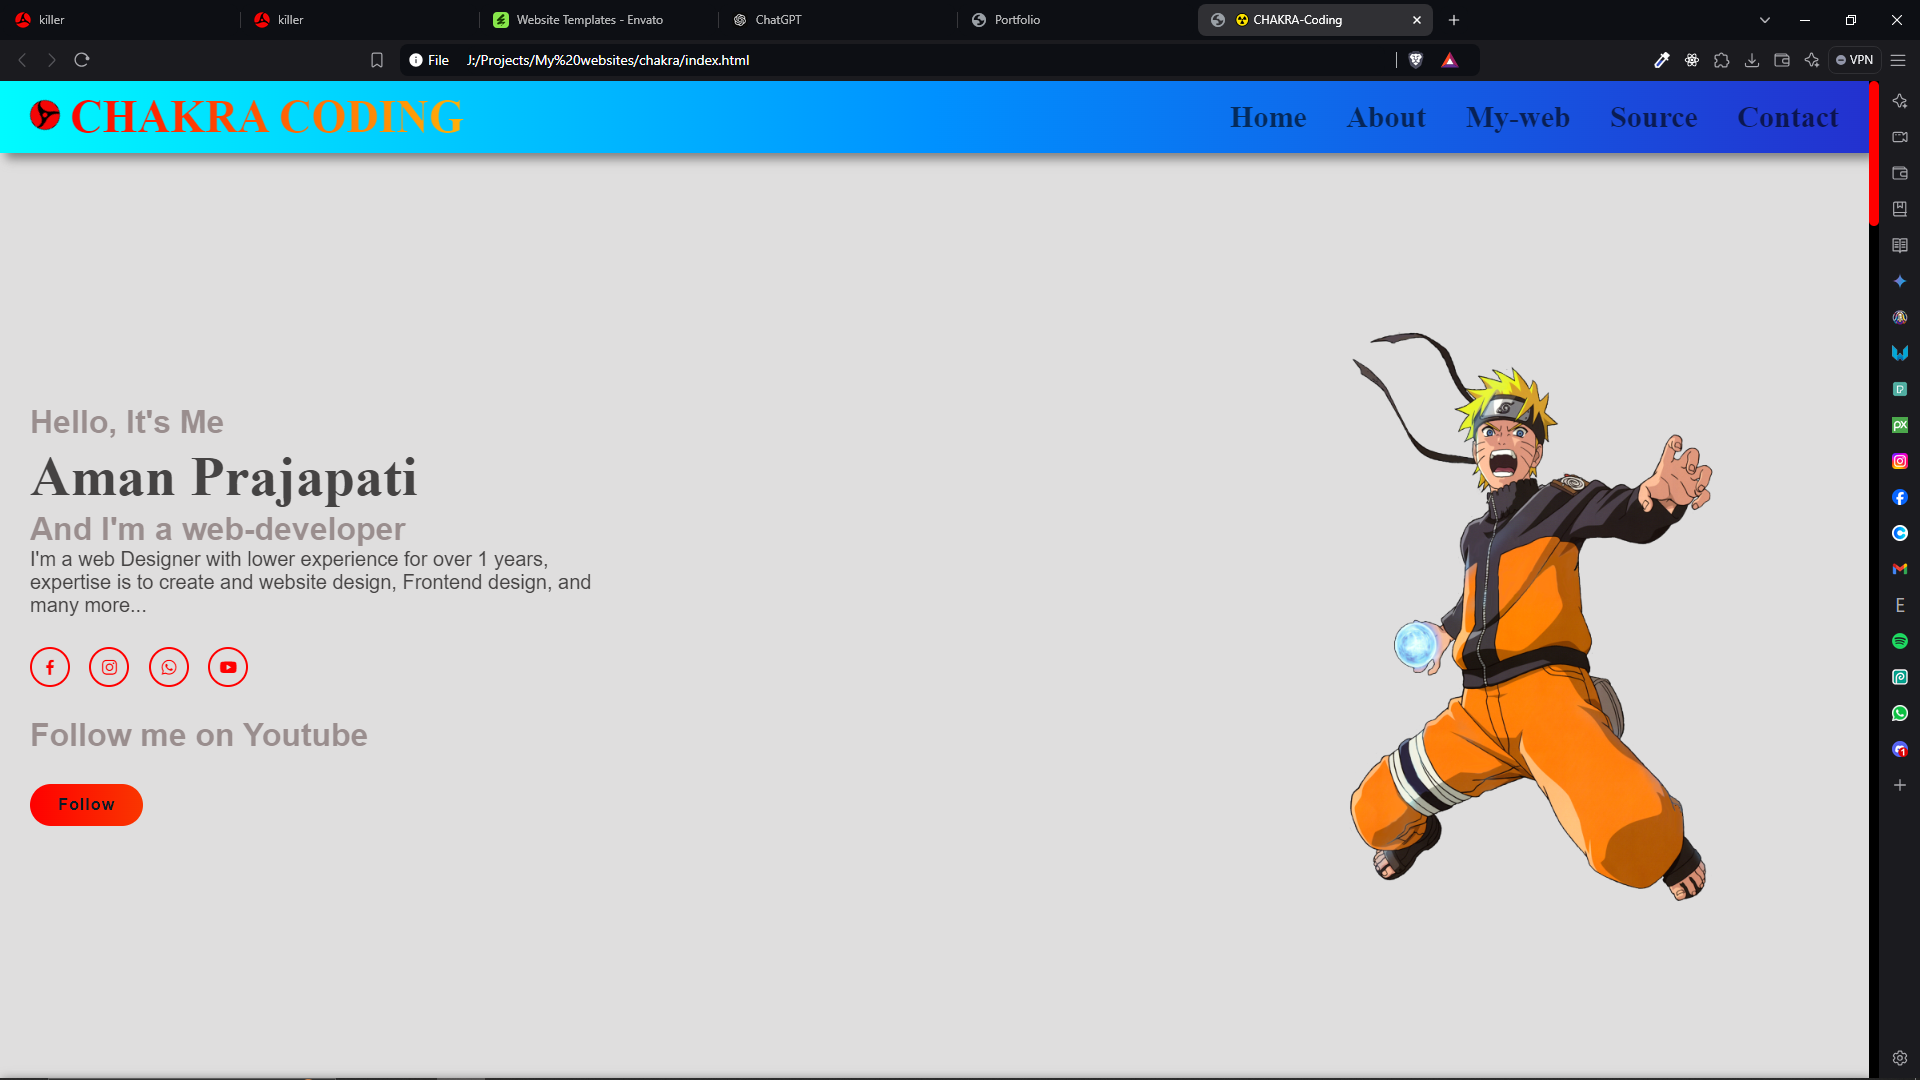
Task: Open Brave Wallet icon in toolbar
Action: point(1782,60)
